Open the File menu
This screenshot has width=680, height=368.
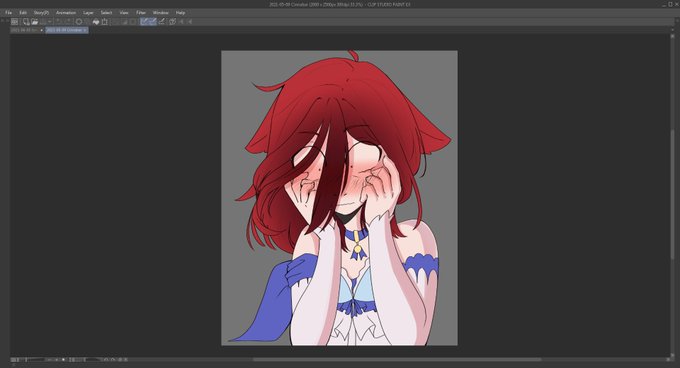[x=8, y=13]
